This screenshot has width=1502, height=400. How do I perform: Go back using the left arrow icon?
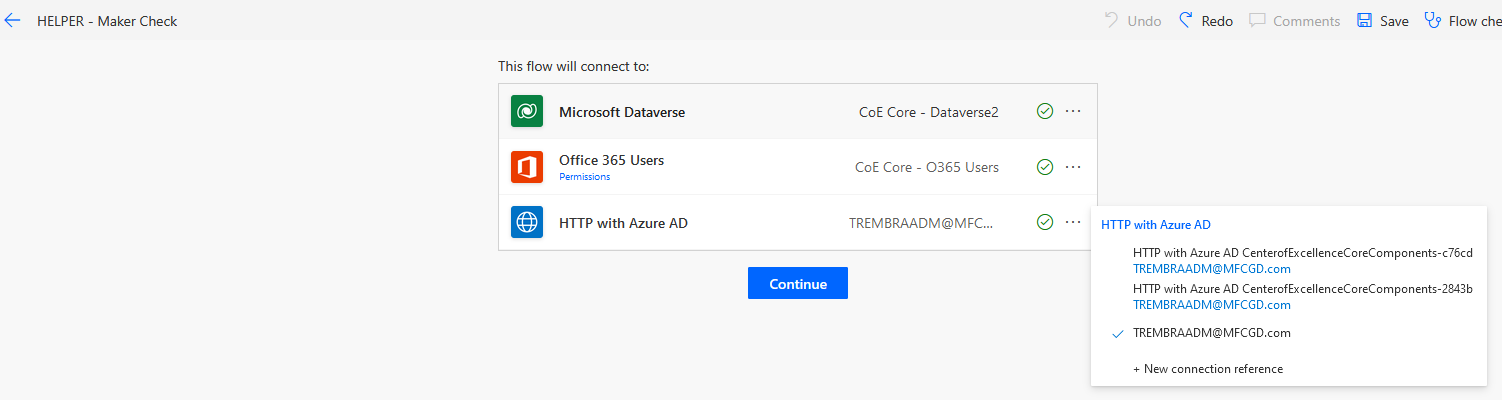(x=12, y=20)
